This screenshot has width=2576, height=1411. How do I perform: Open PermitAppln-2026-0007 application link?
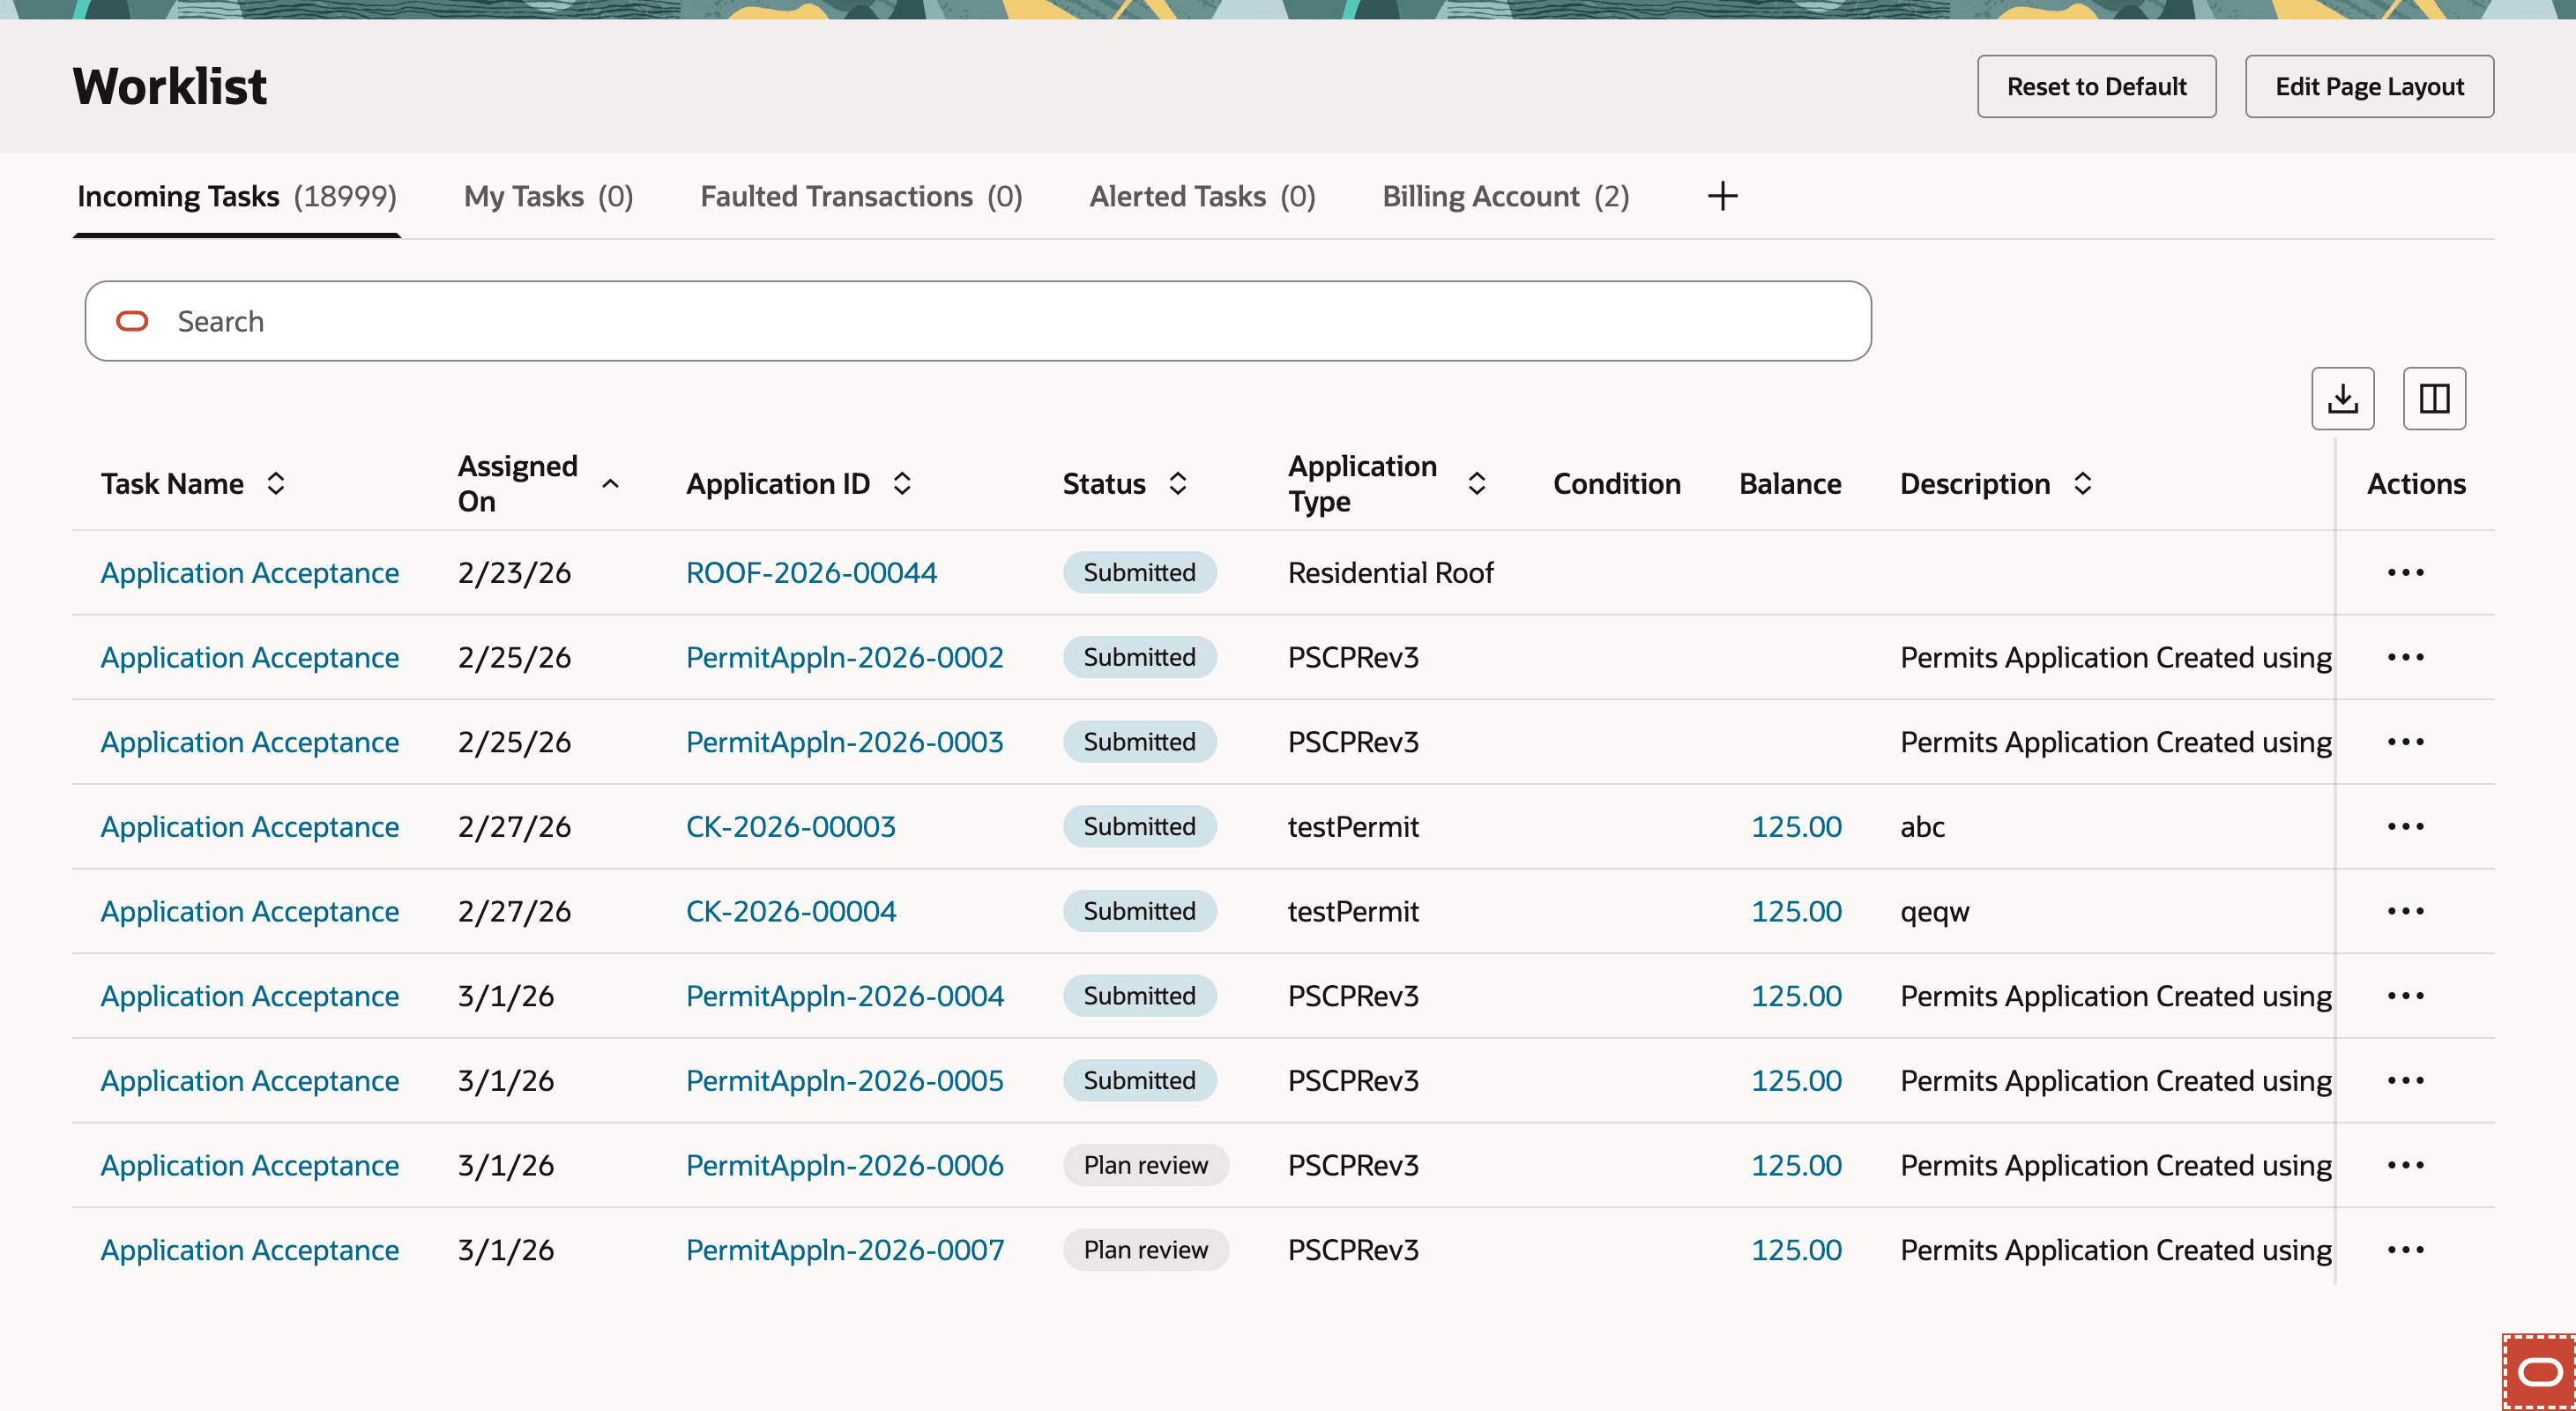tap(844, 1250)
